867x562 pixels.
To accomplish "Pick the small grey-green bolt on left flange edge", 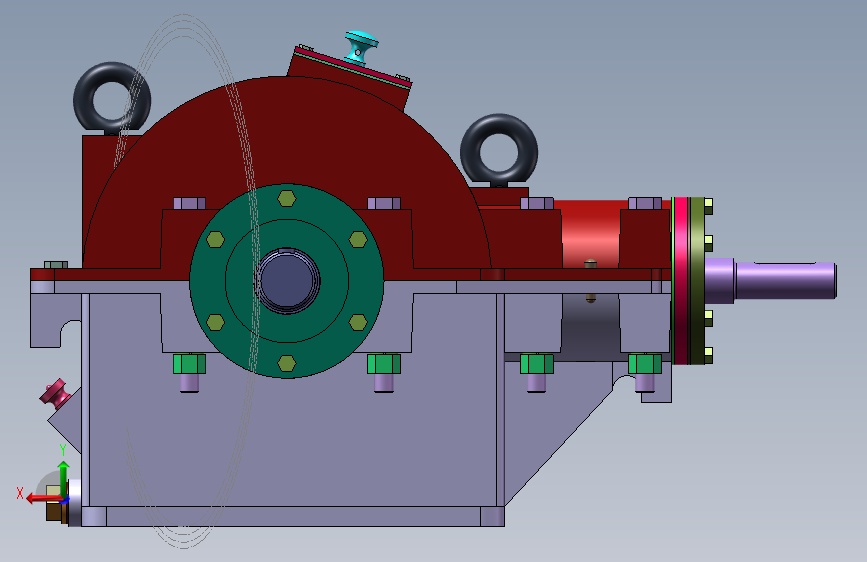I will click(x=55, y=265).
